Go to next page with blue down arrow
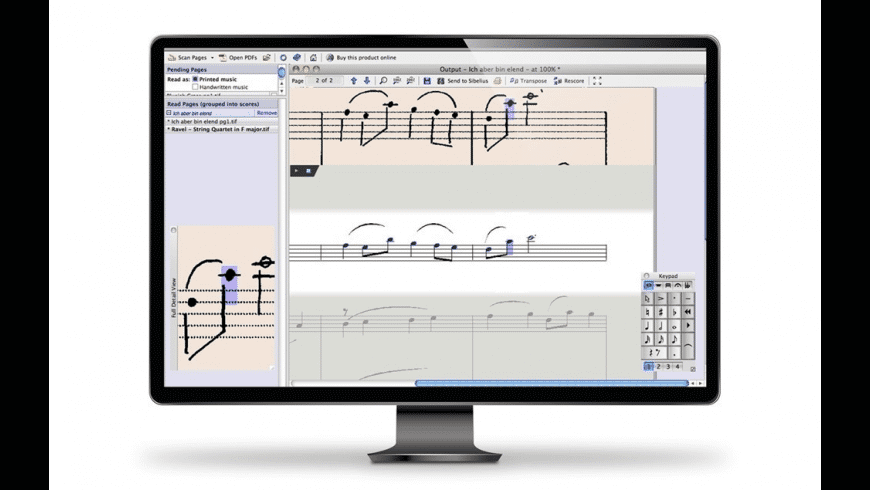The width and height of the screenshot is (870, 490). click(367, 80)
